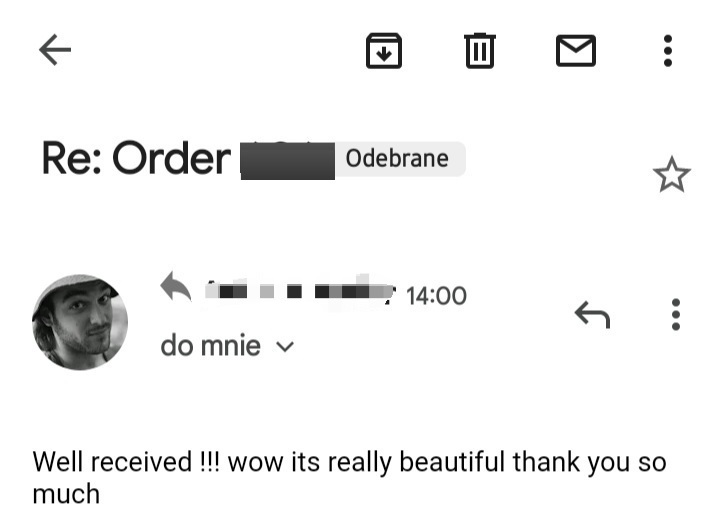Screen dimensions: 720x532
Task: Tap the word "much" on the last line
Action: coord(66,494)
